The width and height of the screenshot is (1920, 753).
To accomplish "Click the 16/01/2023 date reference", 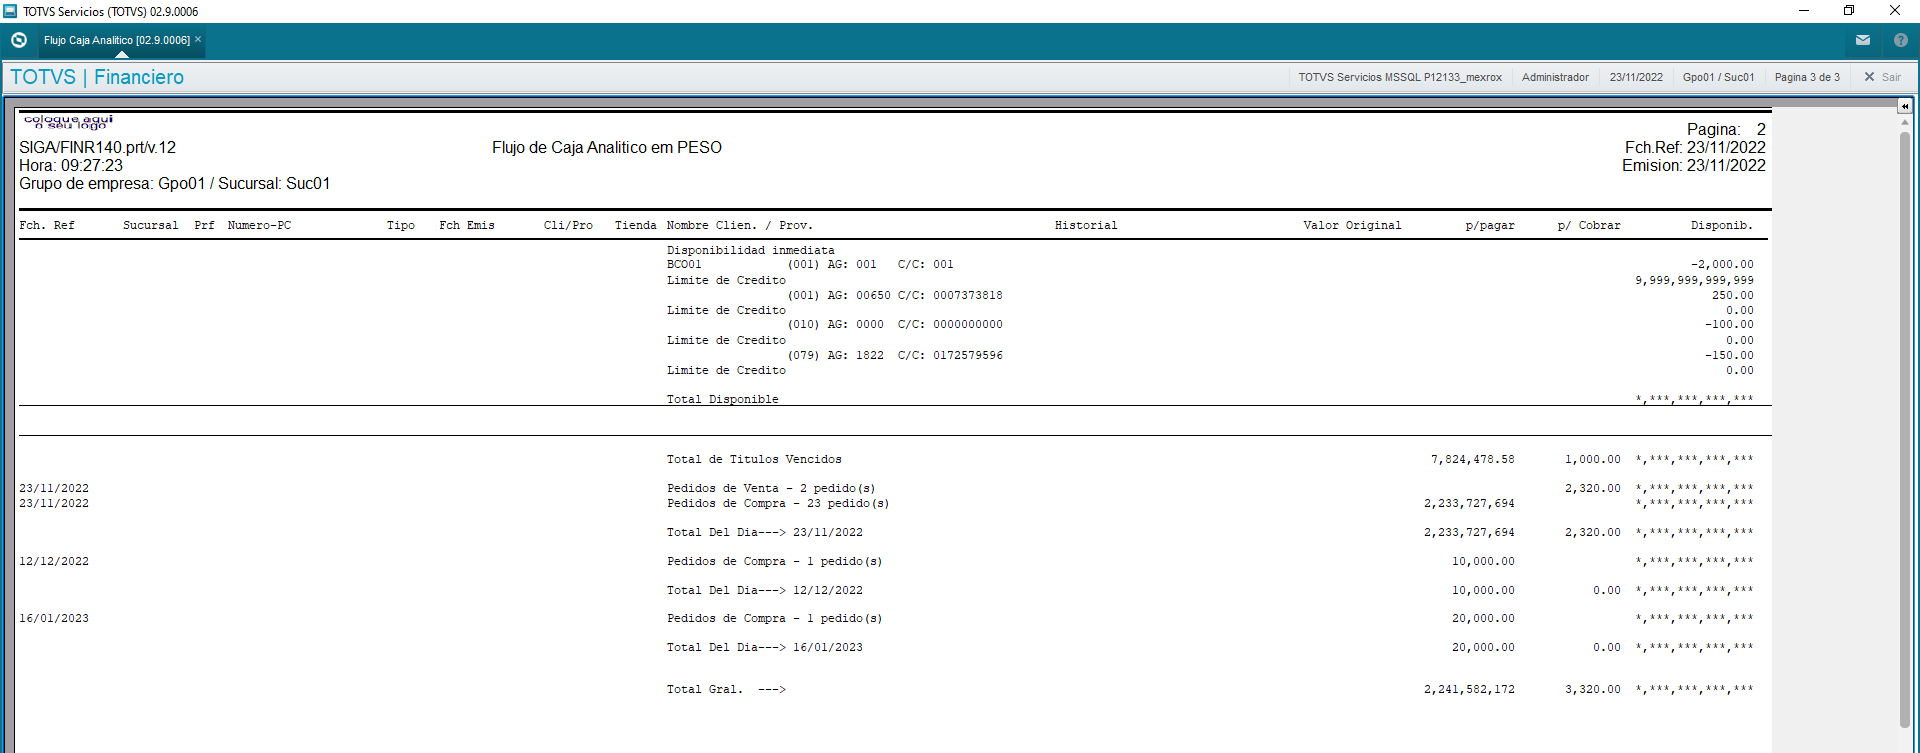I will (54, 618).
